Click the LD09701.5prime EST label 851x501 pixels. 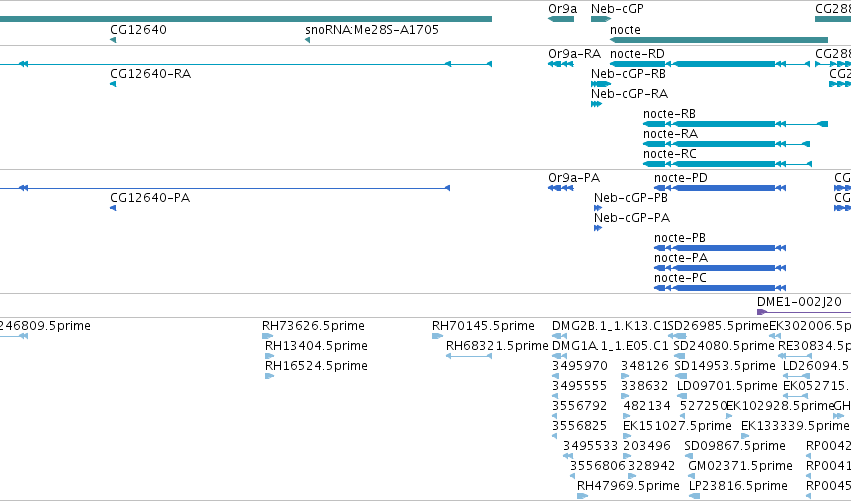coord(727,386)
